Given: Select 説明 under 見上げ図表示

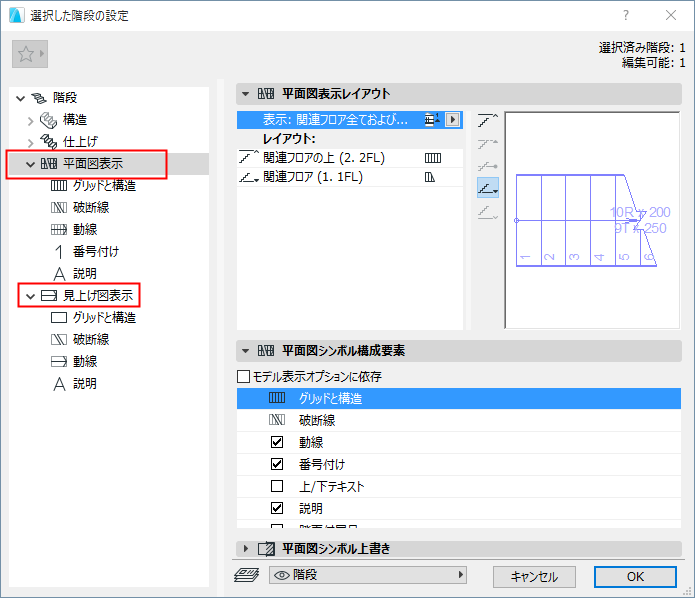Looking at the screenshot, I should (x=85, y=383).
